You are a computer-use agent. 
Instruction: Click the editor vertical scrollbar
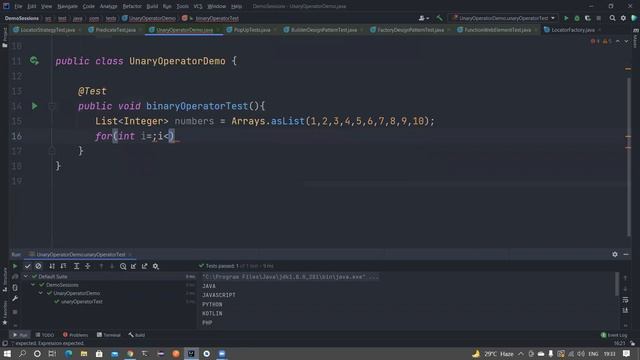click(629, 157)
